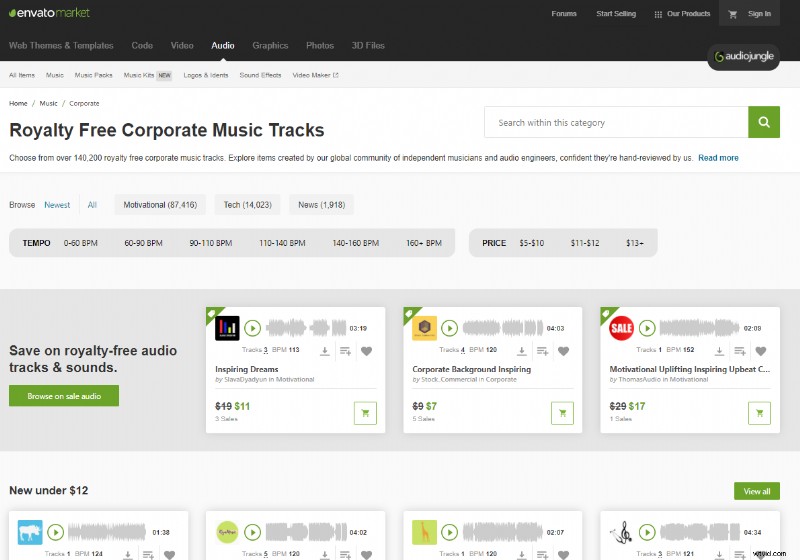
Task: Download preview of Motivational Uplifting track
Action: (719, 351)
